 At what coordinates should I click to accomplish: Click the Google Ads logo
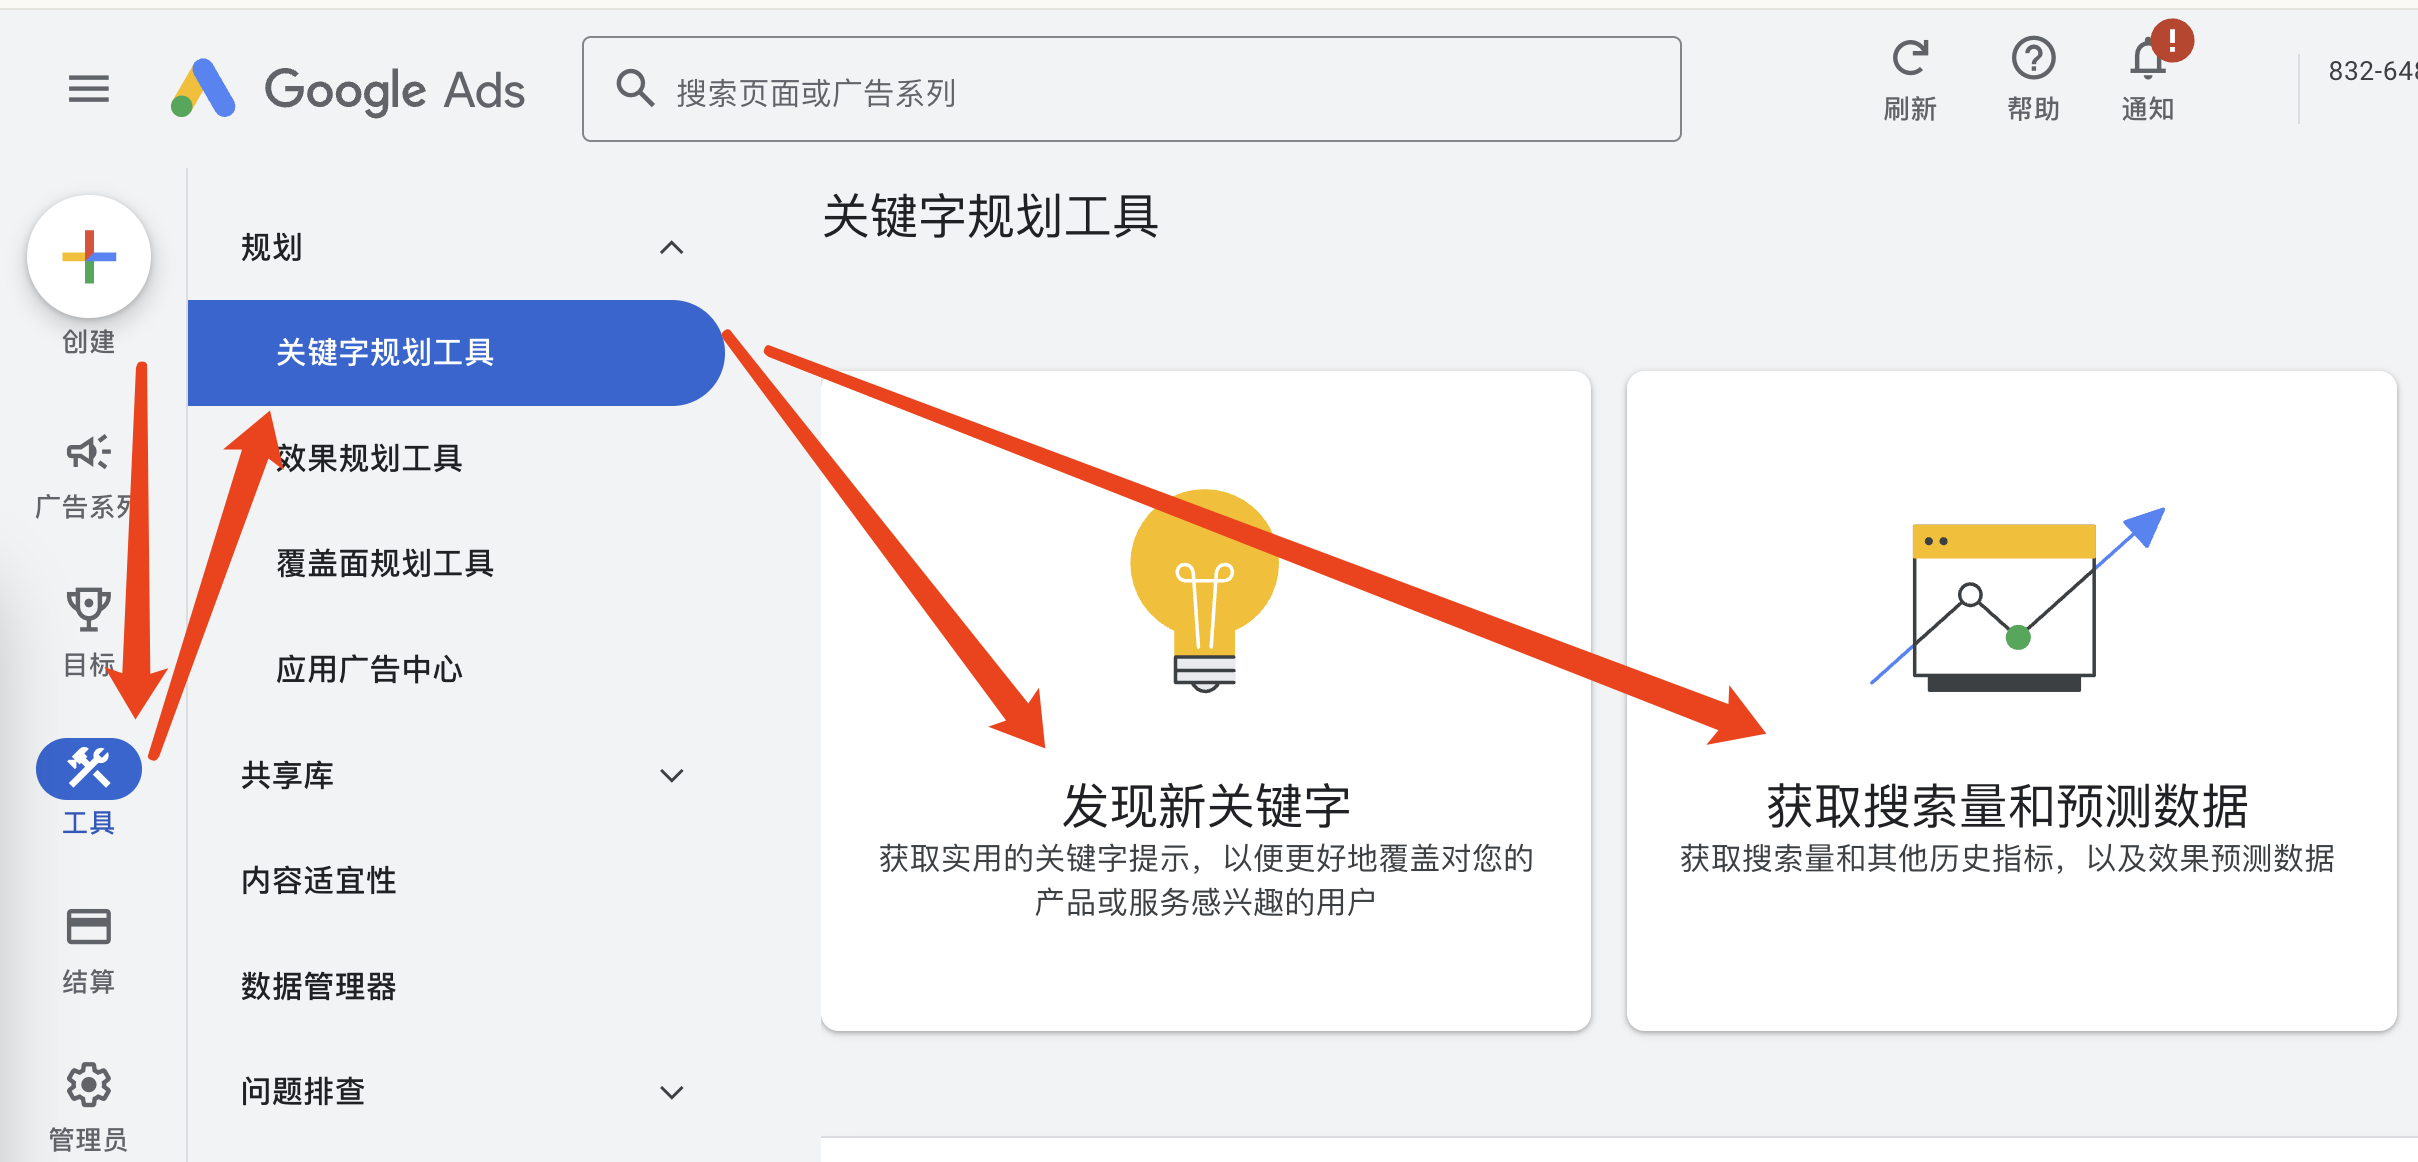coord(348,90)
